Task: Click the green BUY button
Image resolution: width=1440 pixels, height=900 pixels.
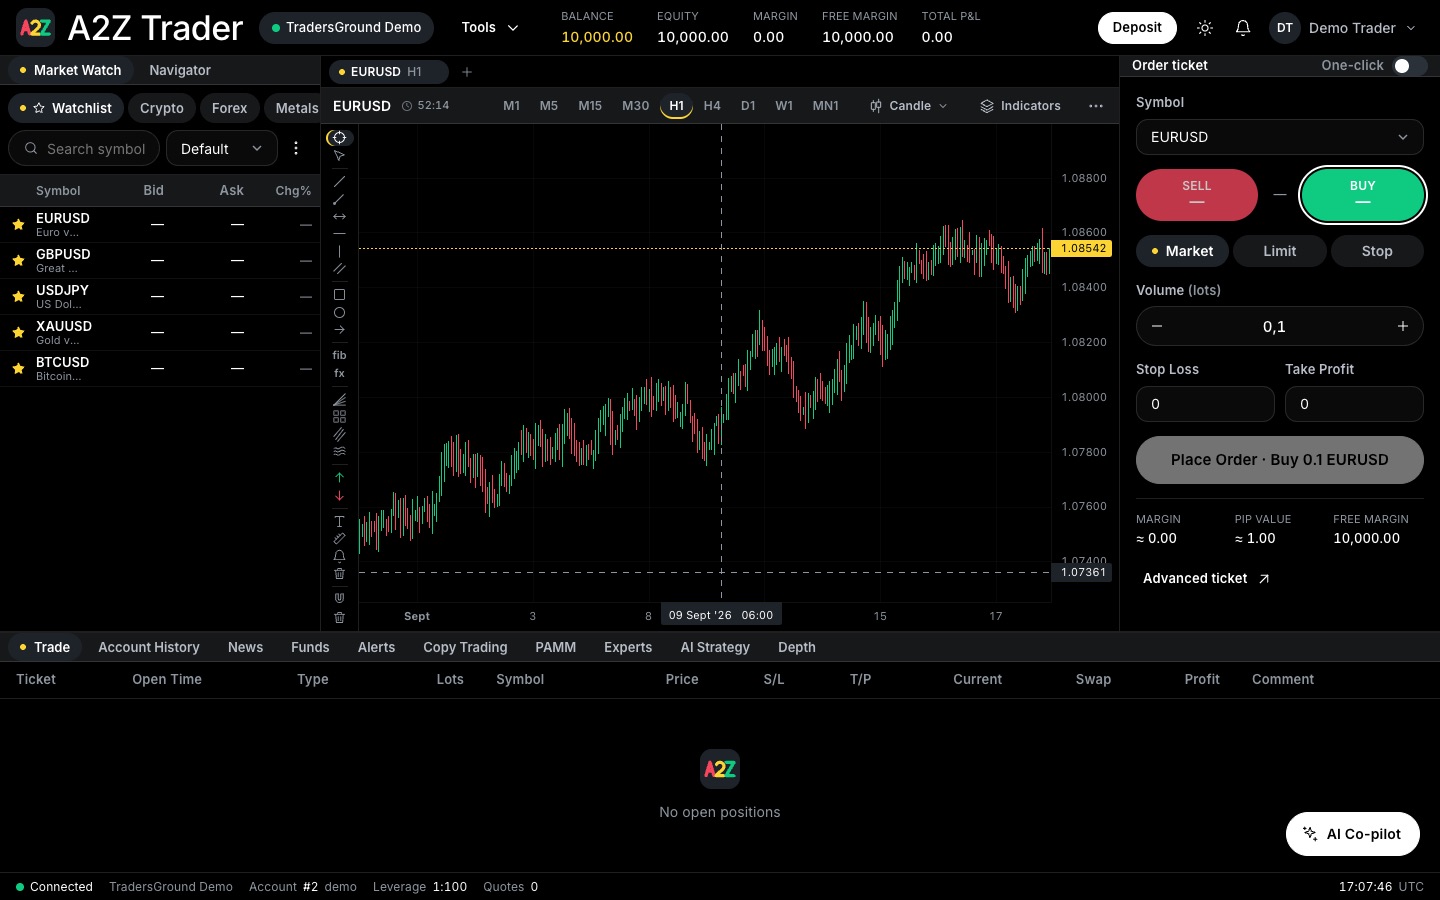Action: click(1362, 194)
